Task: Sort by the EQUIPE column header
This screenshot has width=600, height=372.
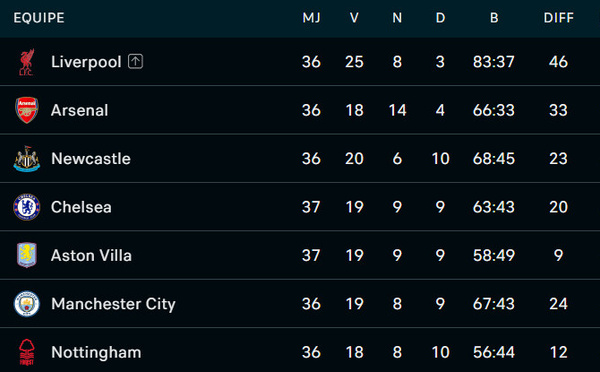Action: (39, 18)
